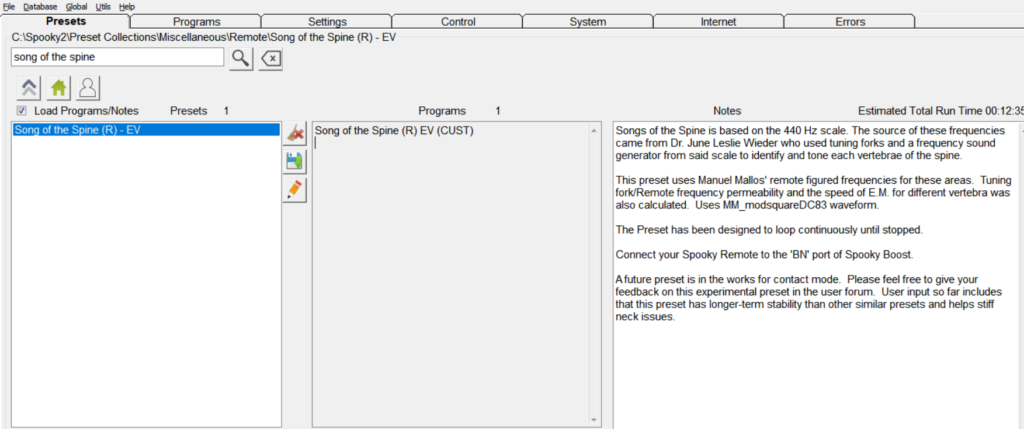Open the Control tab
1024x429 pixels.
click(457, 21)
